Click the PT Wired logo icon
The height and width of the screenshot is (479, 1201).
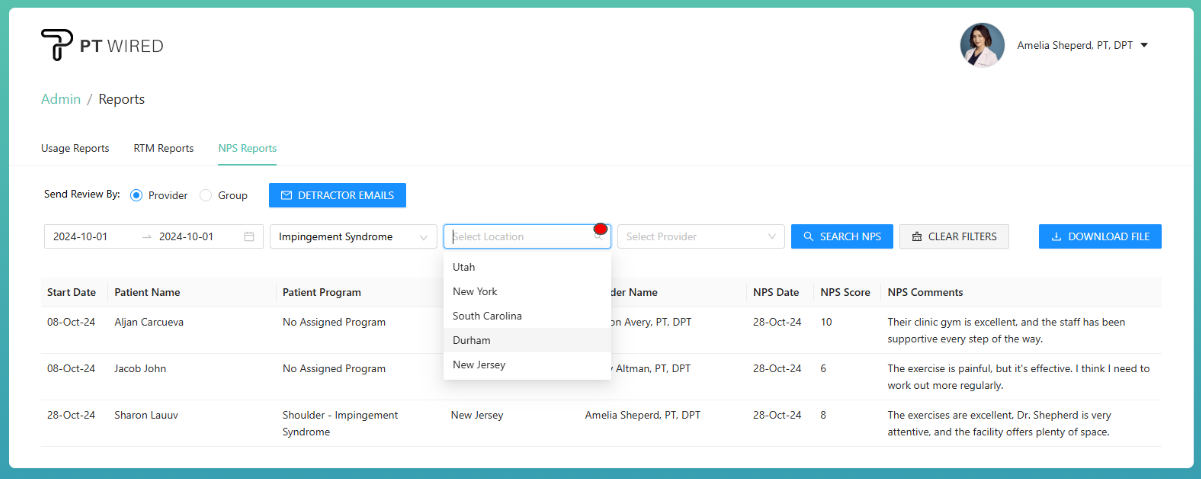pyautogui.click(x=56, y=46)
